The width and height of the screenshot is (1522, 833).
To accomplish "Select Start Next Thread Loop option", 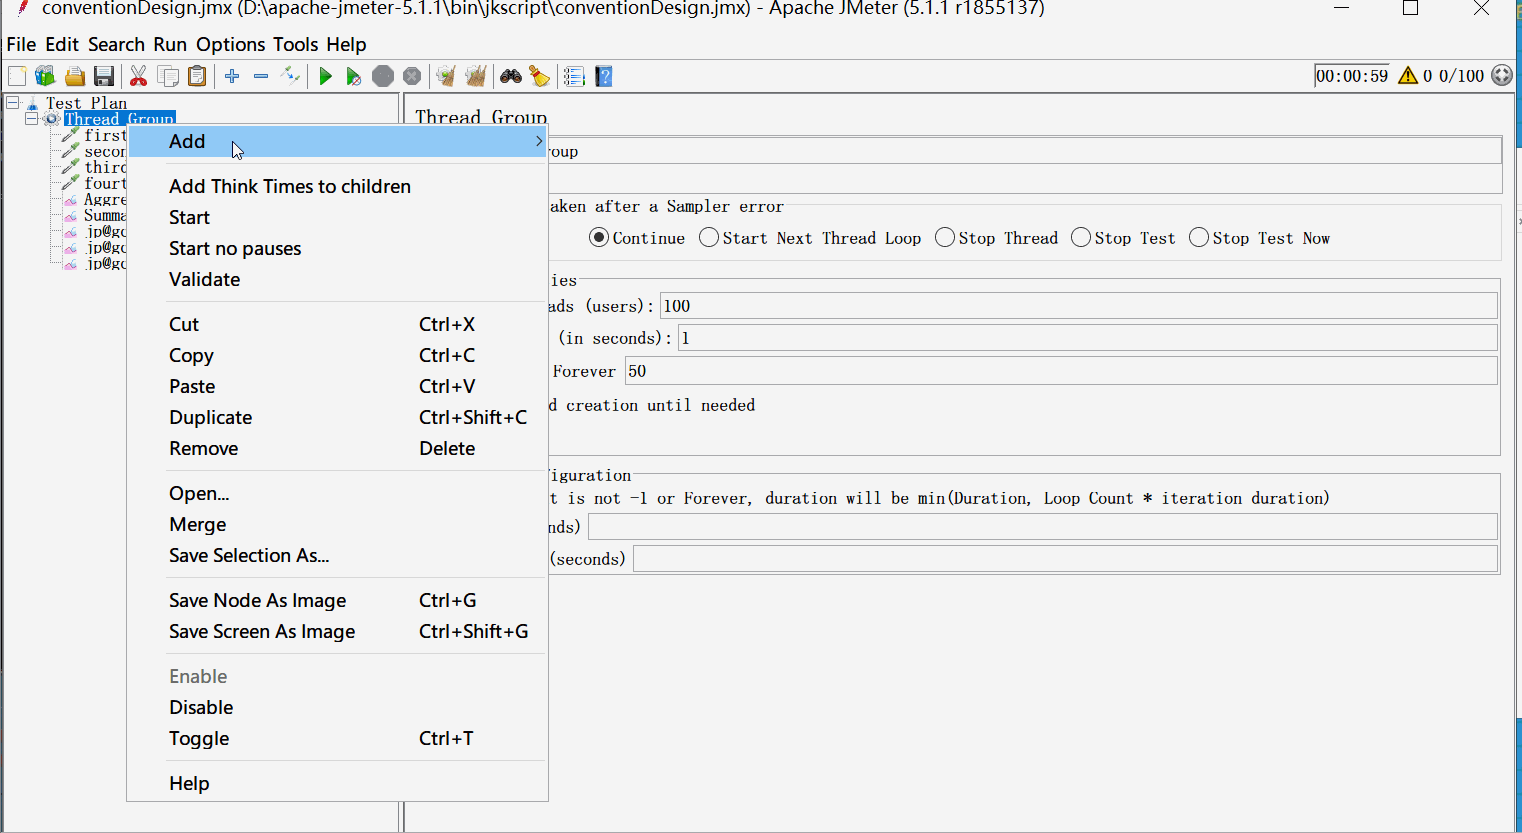I will [x=709, y=238].
